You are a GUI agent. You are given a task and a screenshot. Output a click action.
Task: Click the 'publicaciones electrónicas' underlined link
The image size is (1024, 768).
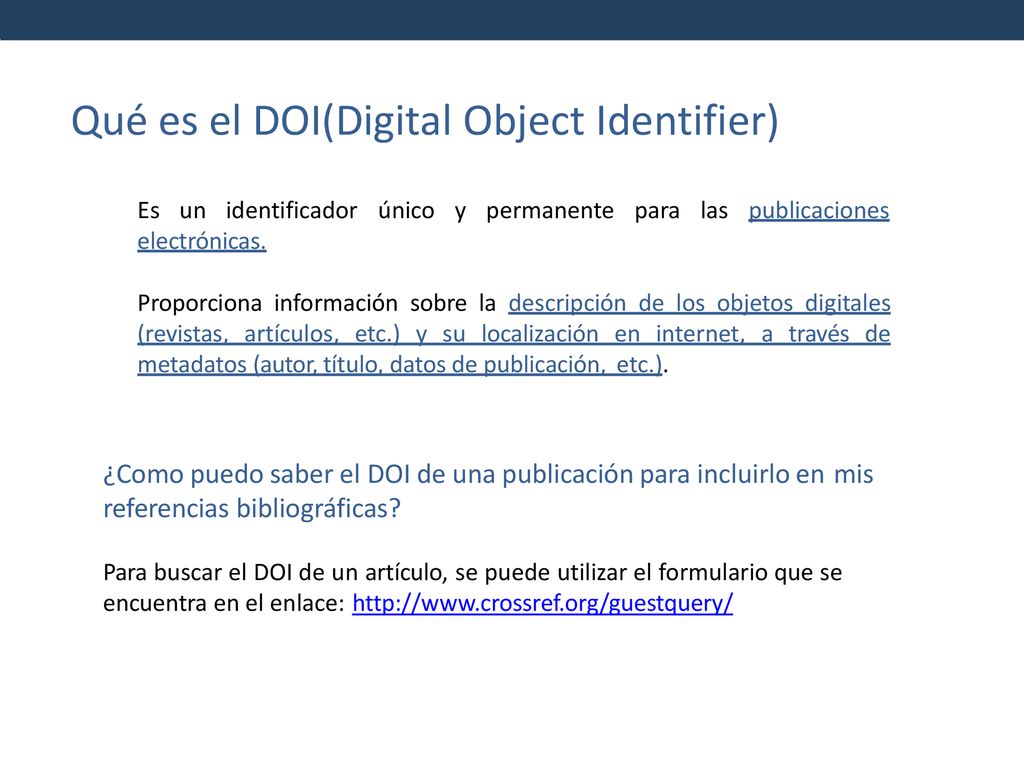click(x=818, y=211)
